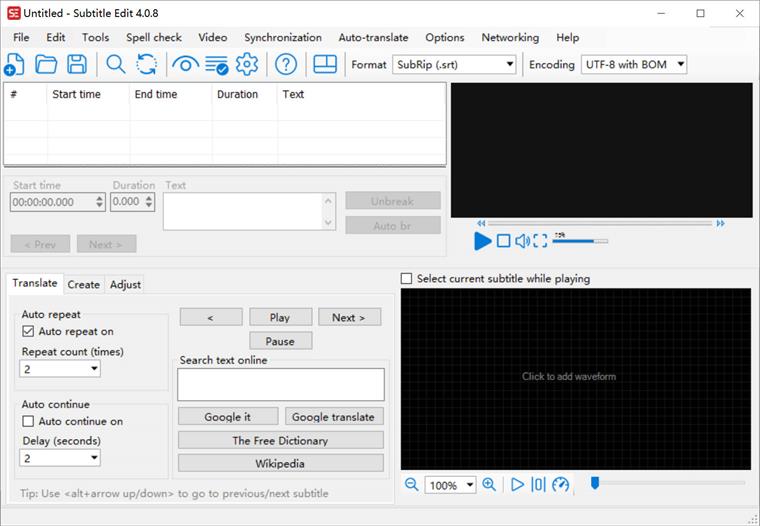Click the Save floppy disk icon

pyautogui.click(x=76, y=65)
